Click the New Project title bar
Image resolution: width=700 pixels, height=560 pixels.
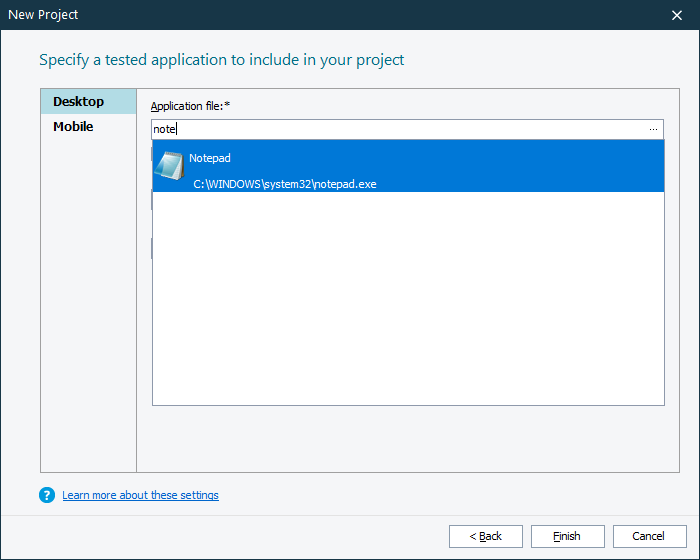click(300, 15)
